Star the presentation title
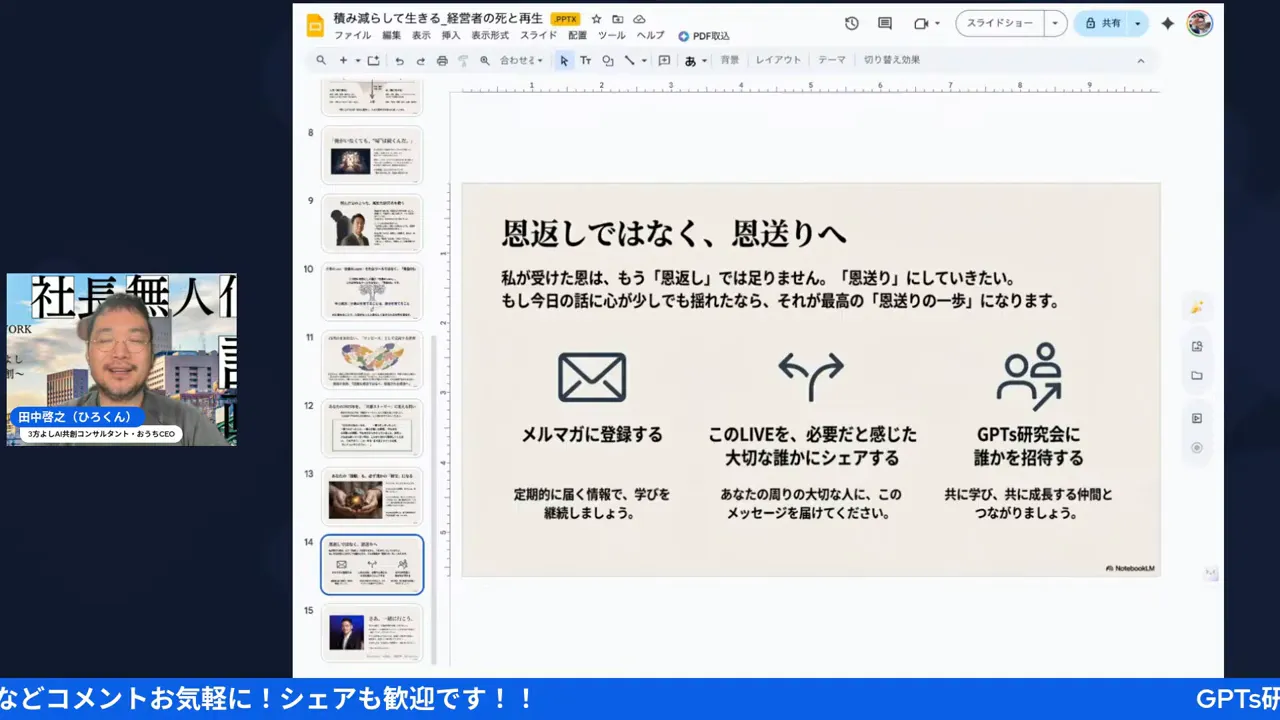The width and height of the screenshot is (1280, 720). tap(596, 19)
